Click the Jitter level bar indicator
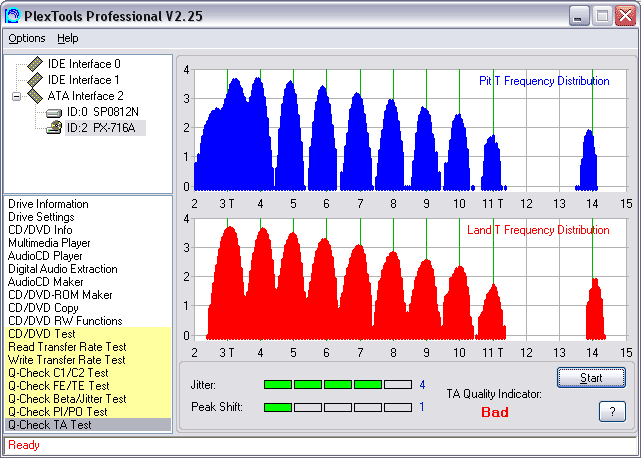The image size is (641, 458). 338,384
